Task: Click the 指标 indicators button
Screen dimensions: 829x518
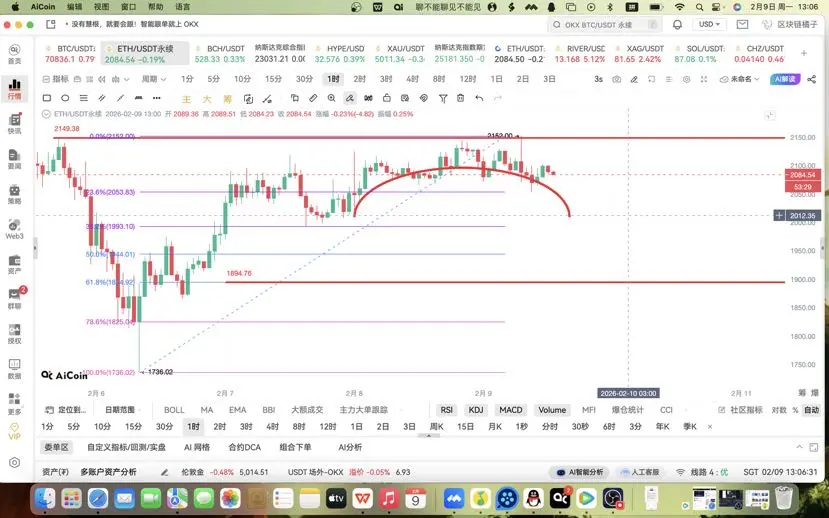Action: (56, 79)
